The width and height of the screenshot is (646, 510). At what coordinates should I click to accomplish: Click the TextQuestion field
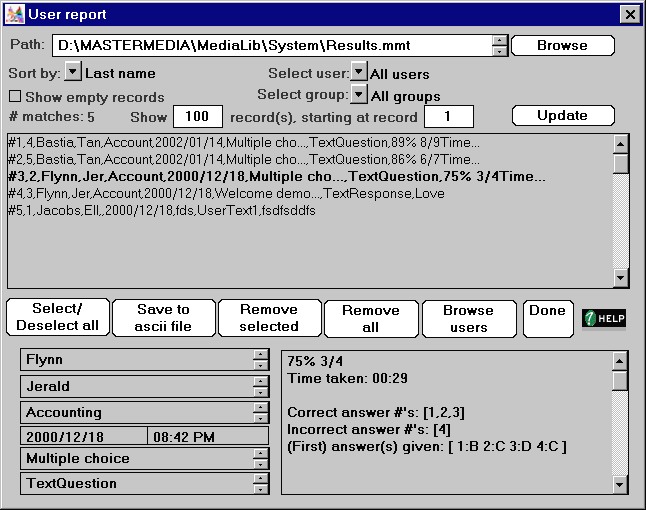coord(138,483)
